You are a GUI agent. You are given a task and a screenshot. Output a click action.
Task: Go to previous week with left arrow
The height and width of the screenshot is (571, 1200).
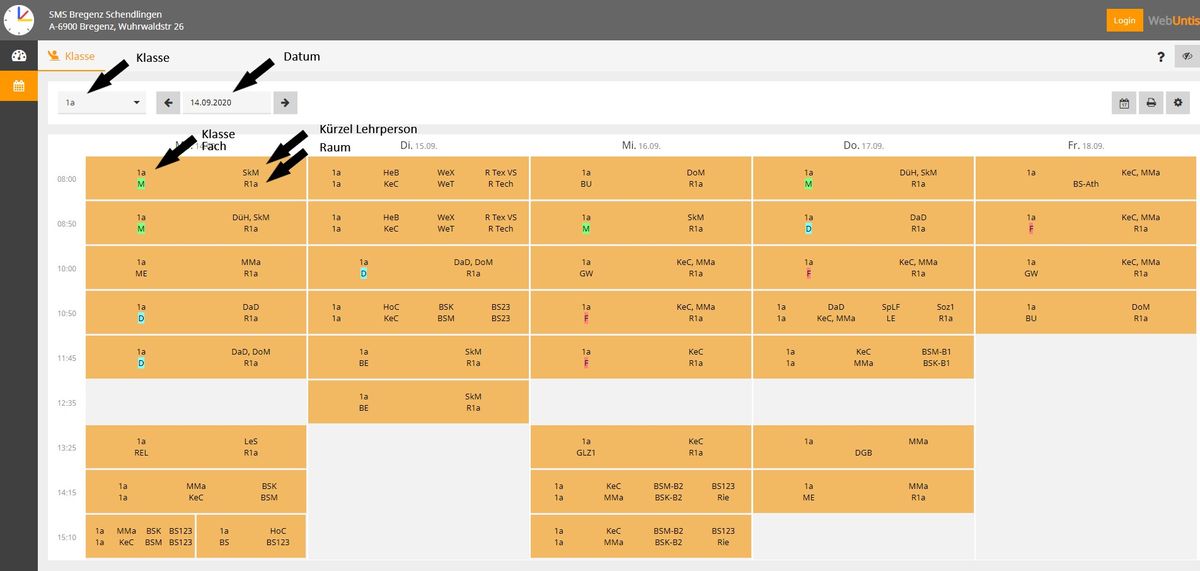coord(168,102)
